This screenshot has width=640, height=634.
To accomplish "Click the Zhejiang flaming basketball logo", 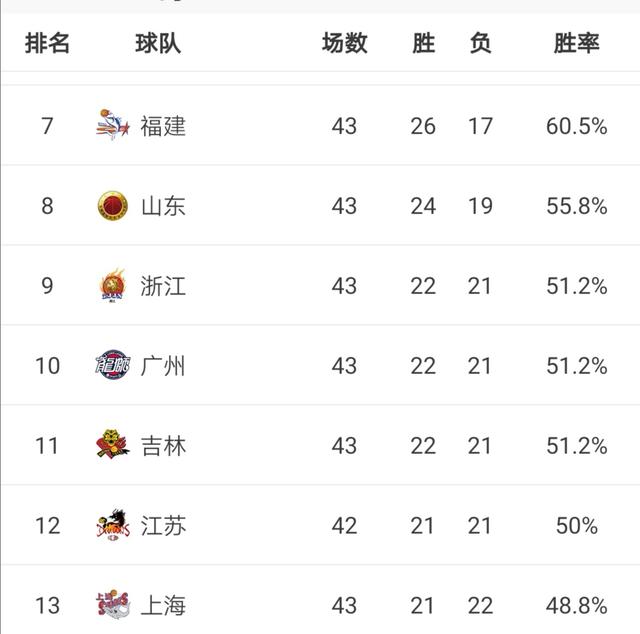I will tap(113, 285).
